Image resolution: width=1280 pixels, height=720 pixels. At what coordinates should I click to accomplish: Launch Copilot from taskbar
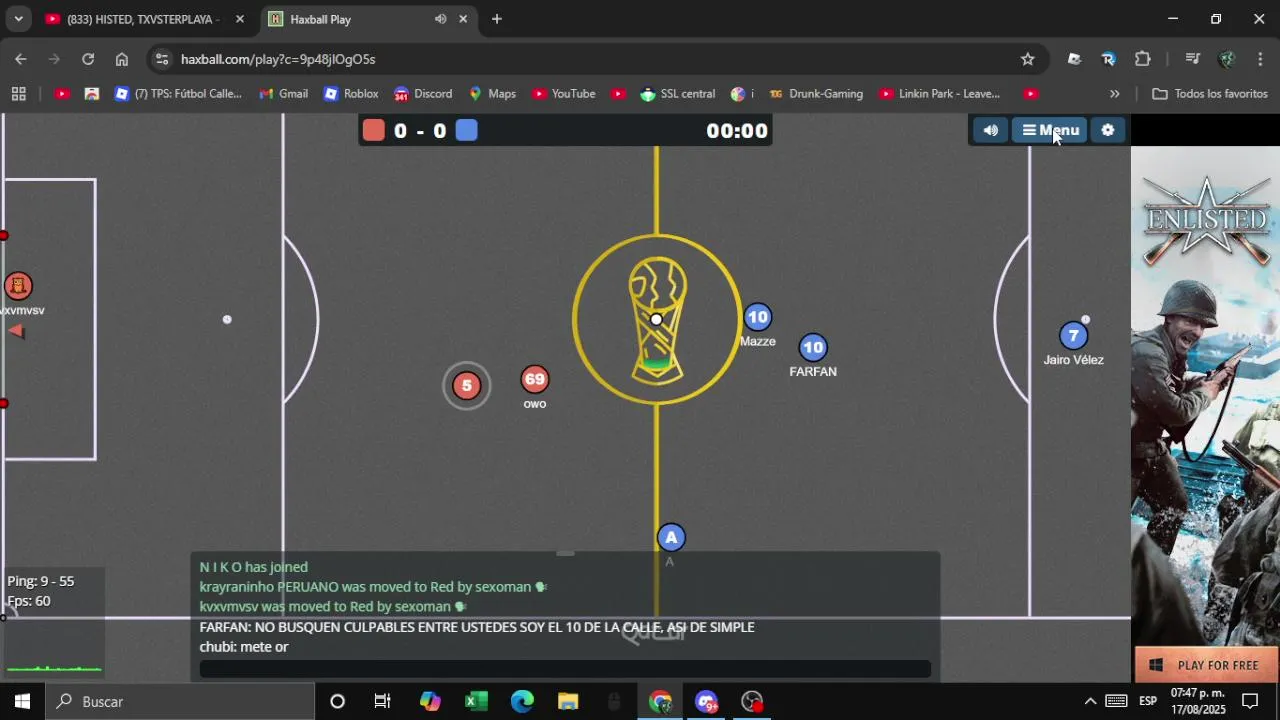(x=430, y=701)
